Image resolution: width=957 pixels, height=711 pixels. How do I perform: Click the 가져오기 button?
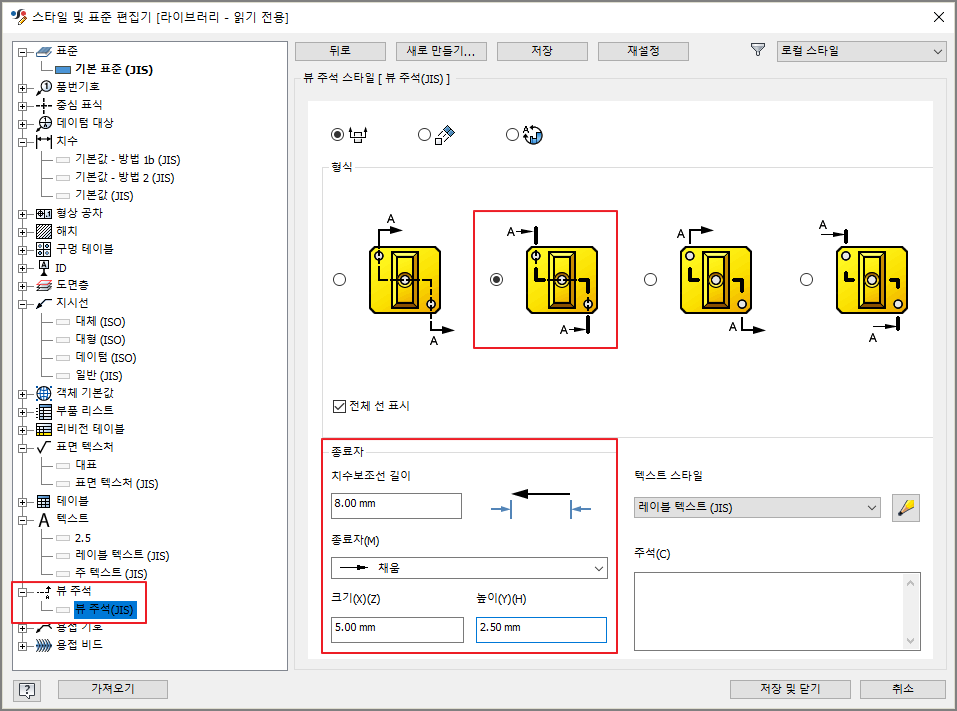112,689
